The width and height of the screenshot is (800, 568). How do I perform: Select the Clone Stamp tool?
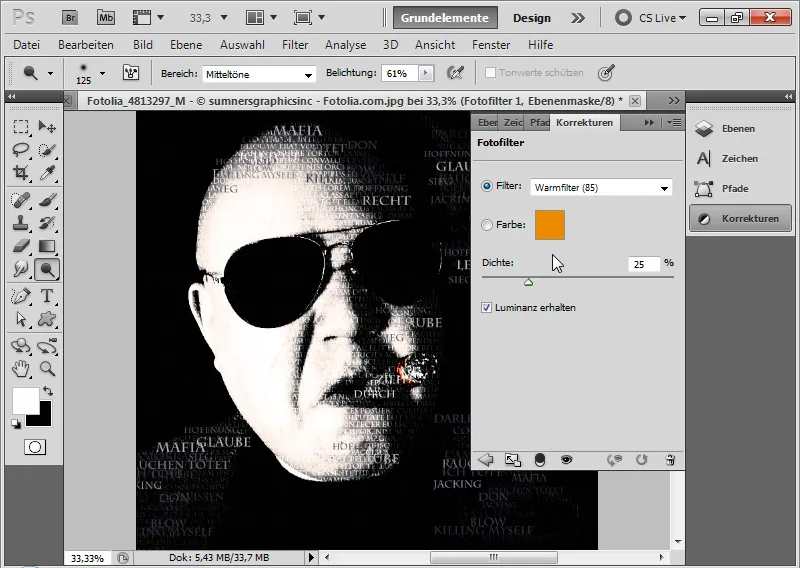pyautogui.click(x=21, y=223)
